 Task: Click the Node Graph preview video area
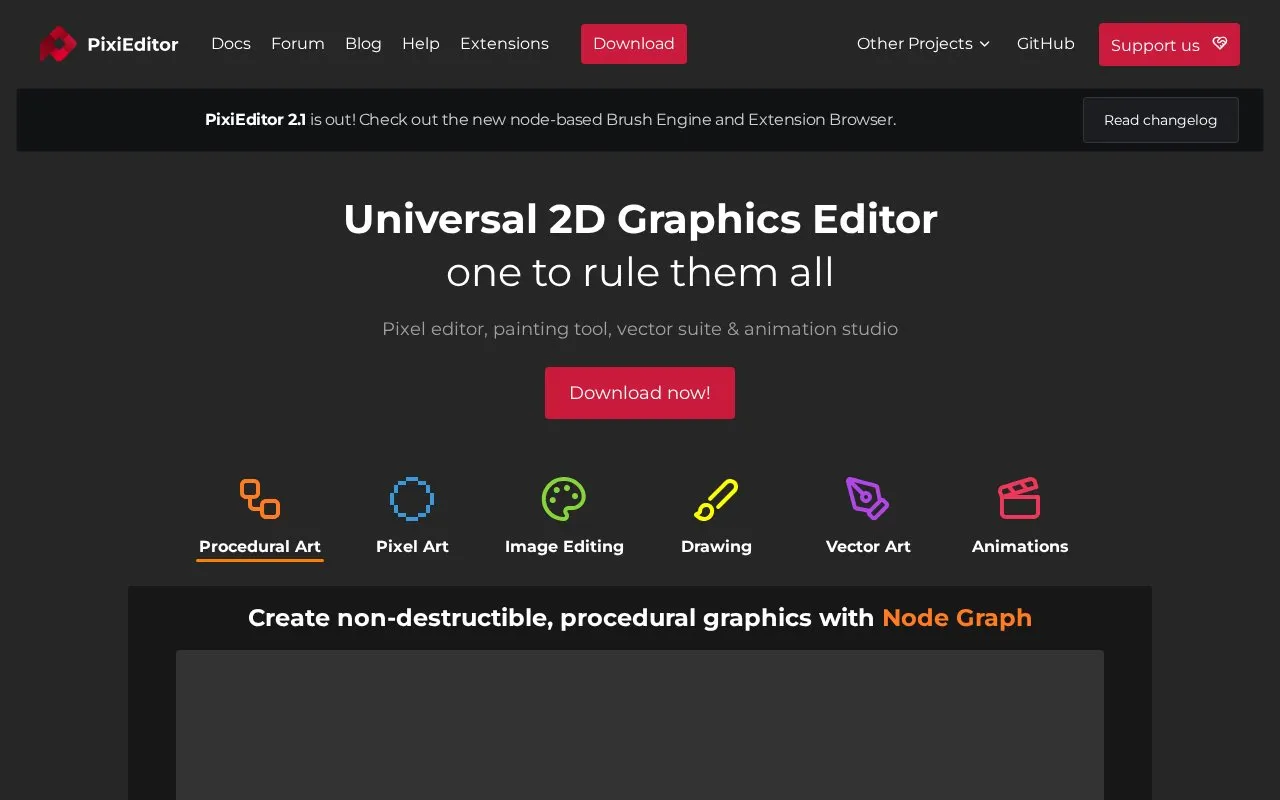(x=640, y=725)
